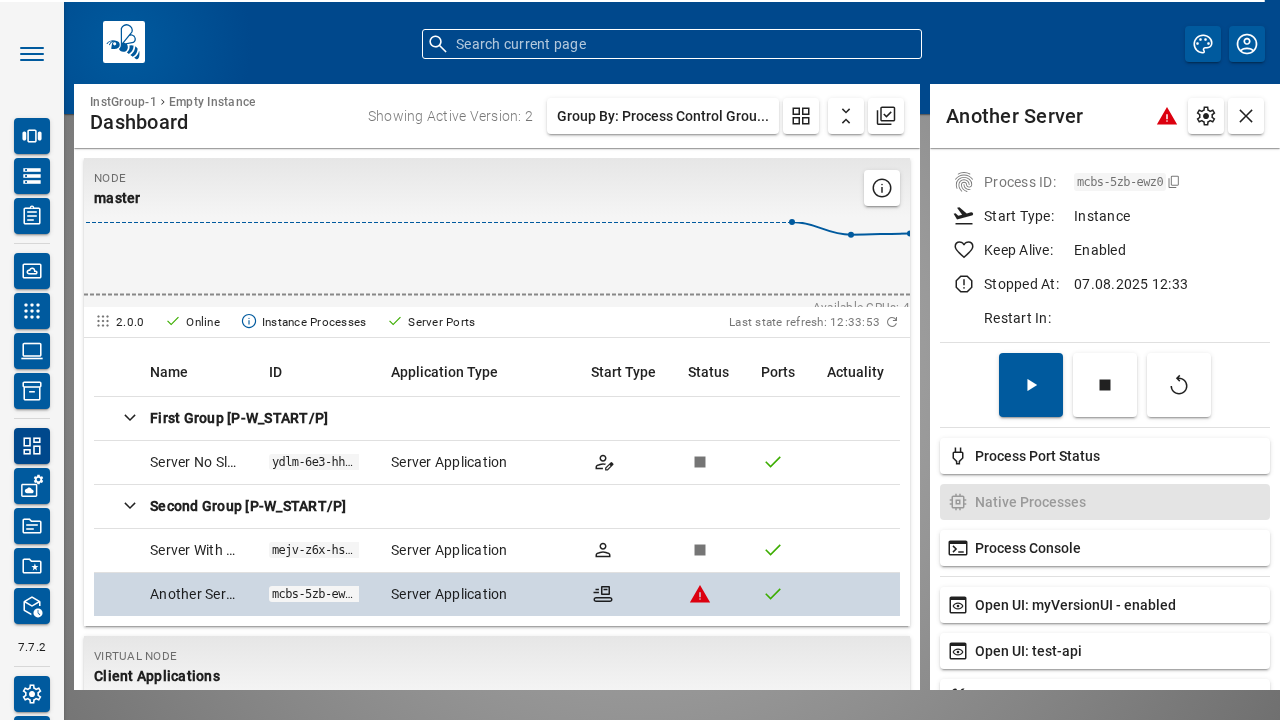Toggle bulk selection checkbox mode

coord(886,116)
